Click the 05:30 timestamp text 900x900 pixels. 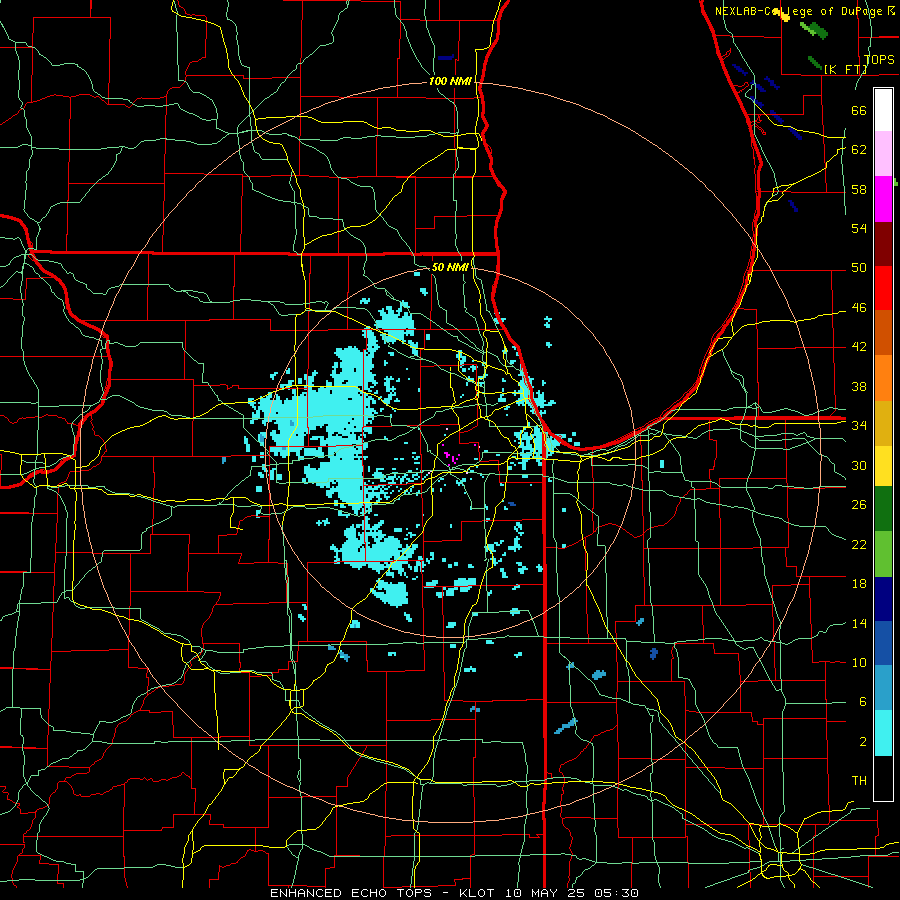(x=618, y=893)
